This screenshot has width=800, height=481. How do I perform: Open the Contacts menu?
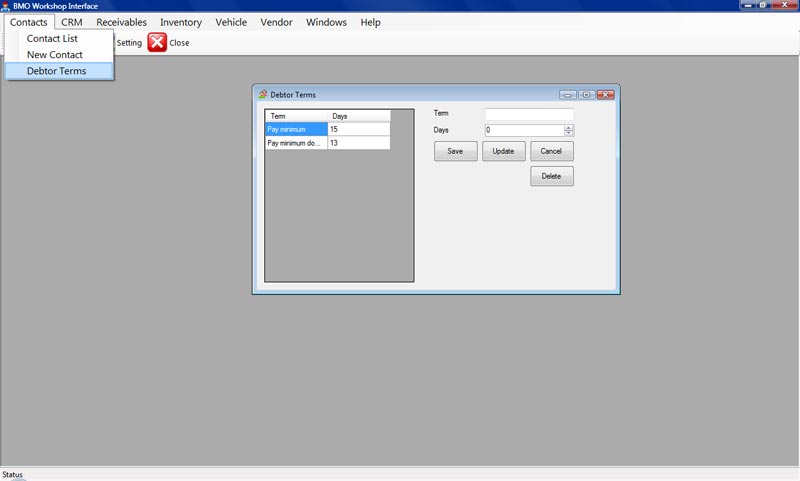coord(29,22)
